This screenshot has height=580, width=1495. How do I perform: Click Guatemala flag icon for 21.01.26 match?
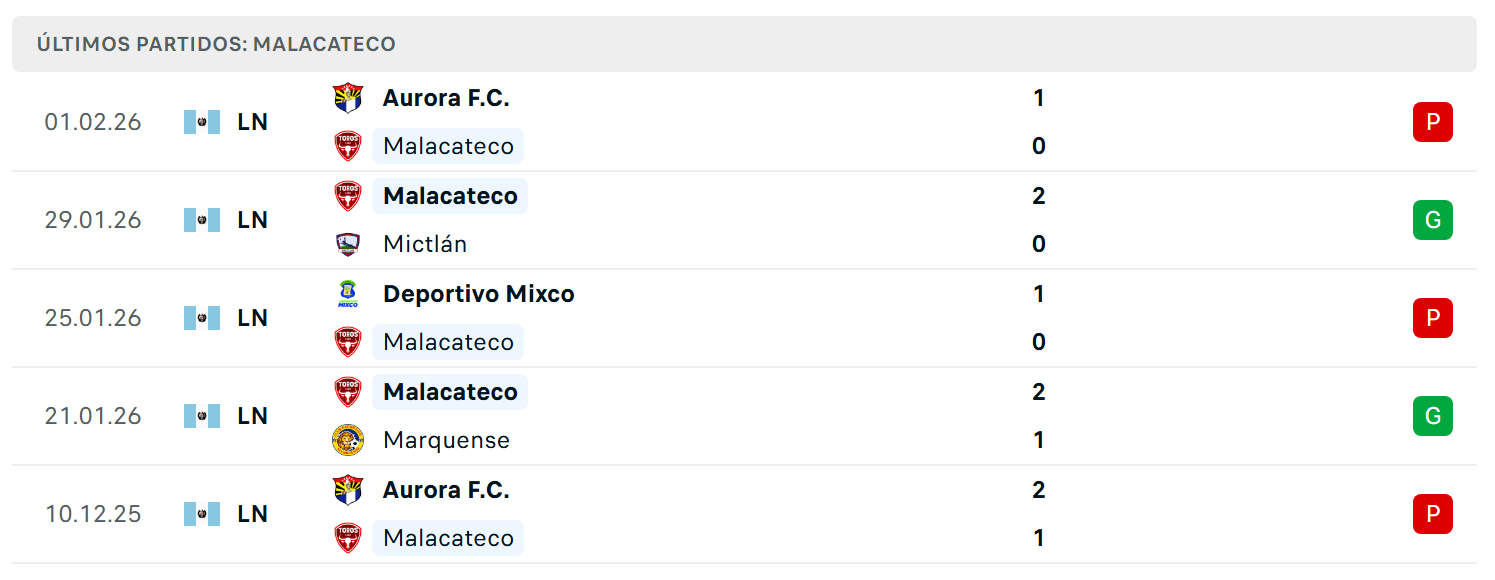202,416
